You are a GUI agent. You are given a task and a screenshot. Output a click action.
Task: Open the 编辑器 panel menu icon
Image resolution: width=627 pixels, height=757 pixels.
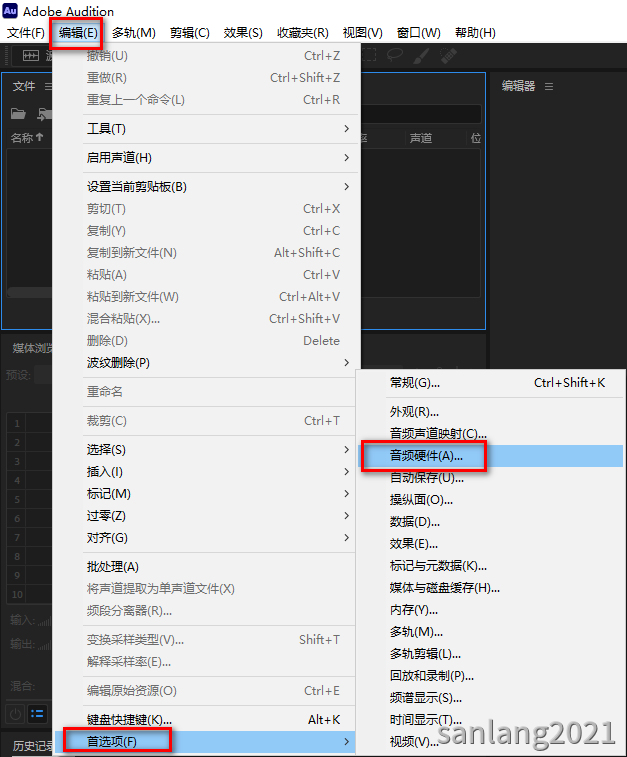click(x=549, y=86)
